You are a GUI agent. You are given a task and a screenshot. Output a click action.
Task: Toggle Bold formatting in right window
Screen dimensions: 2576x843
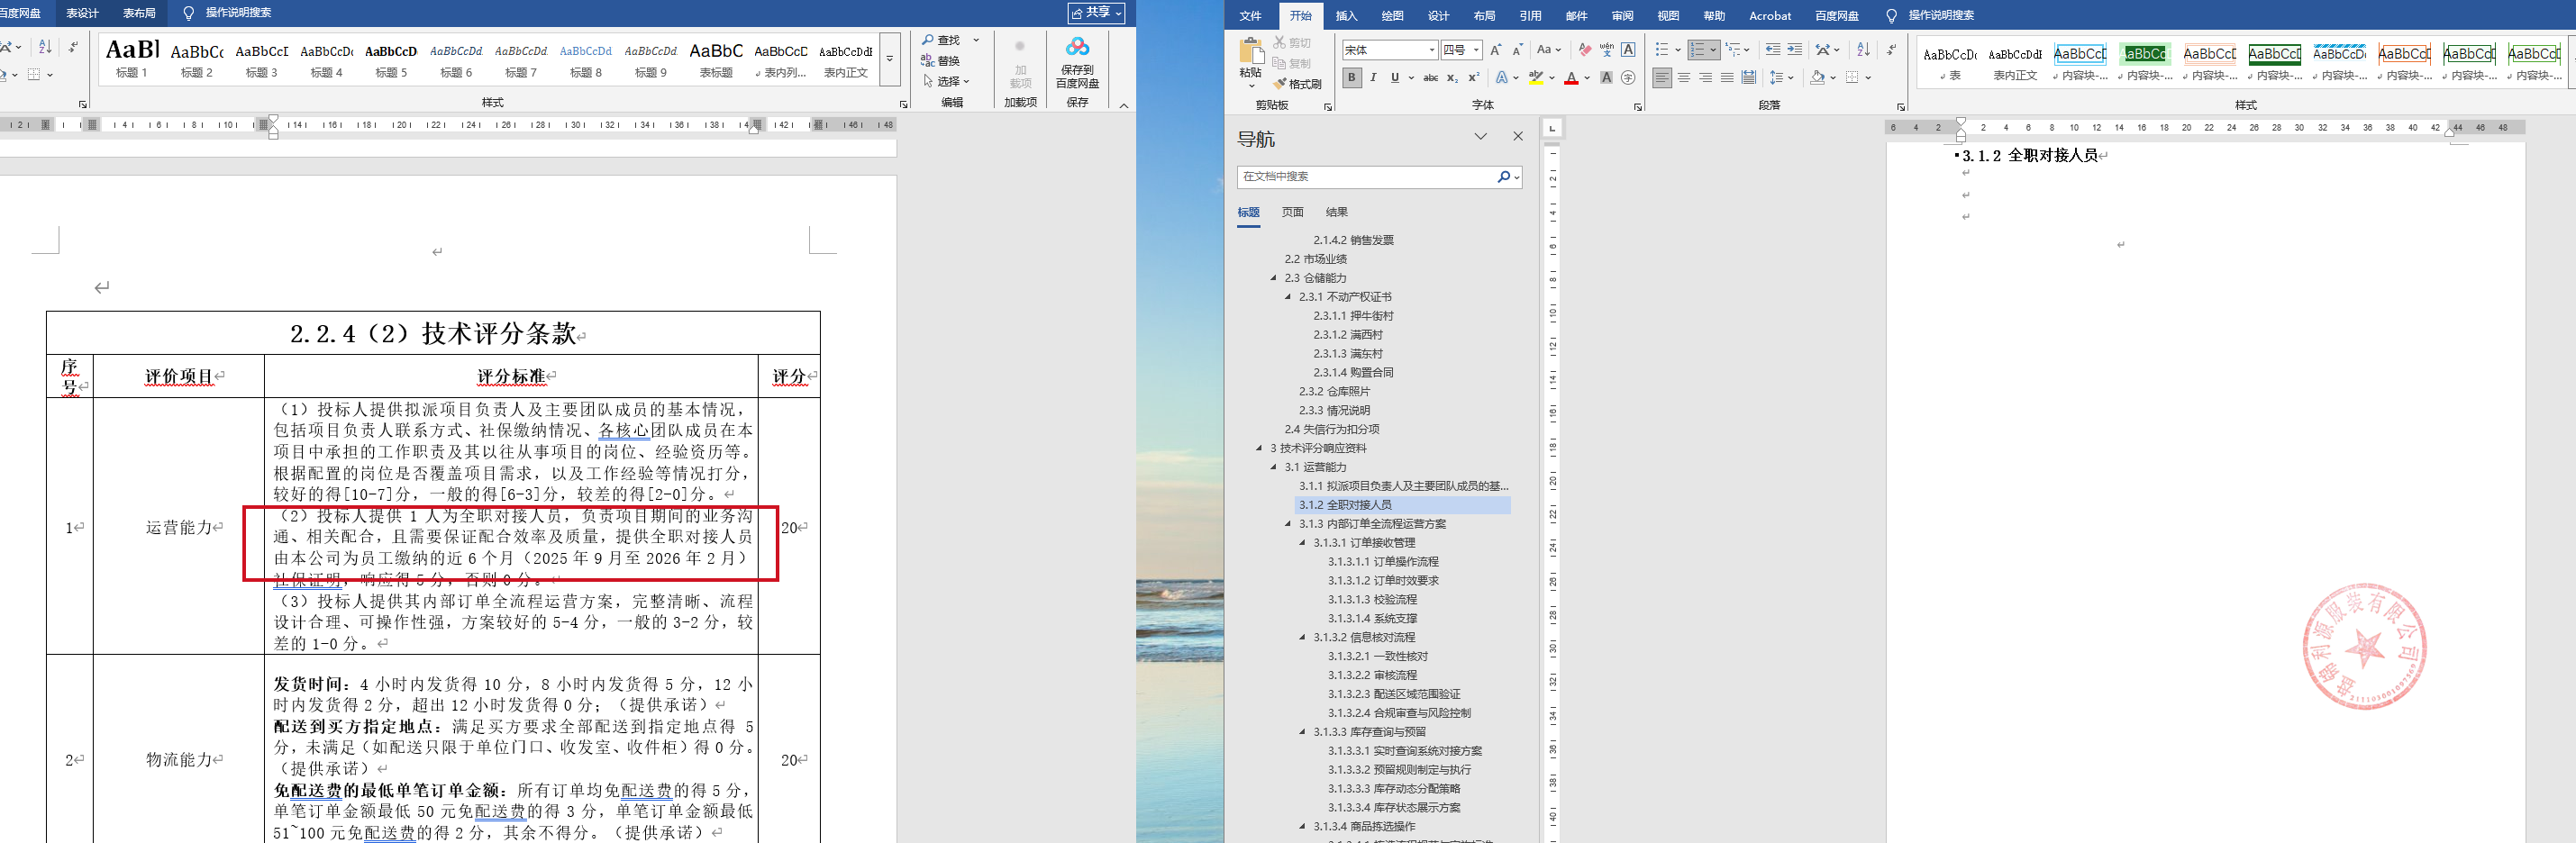pyautogui.click(x=1352, y=78)
